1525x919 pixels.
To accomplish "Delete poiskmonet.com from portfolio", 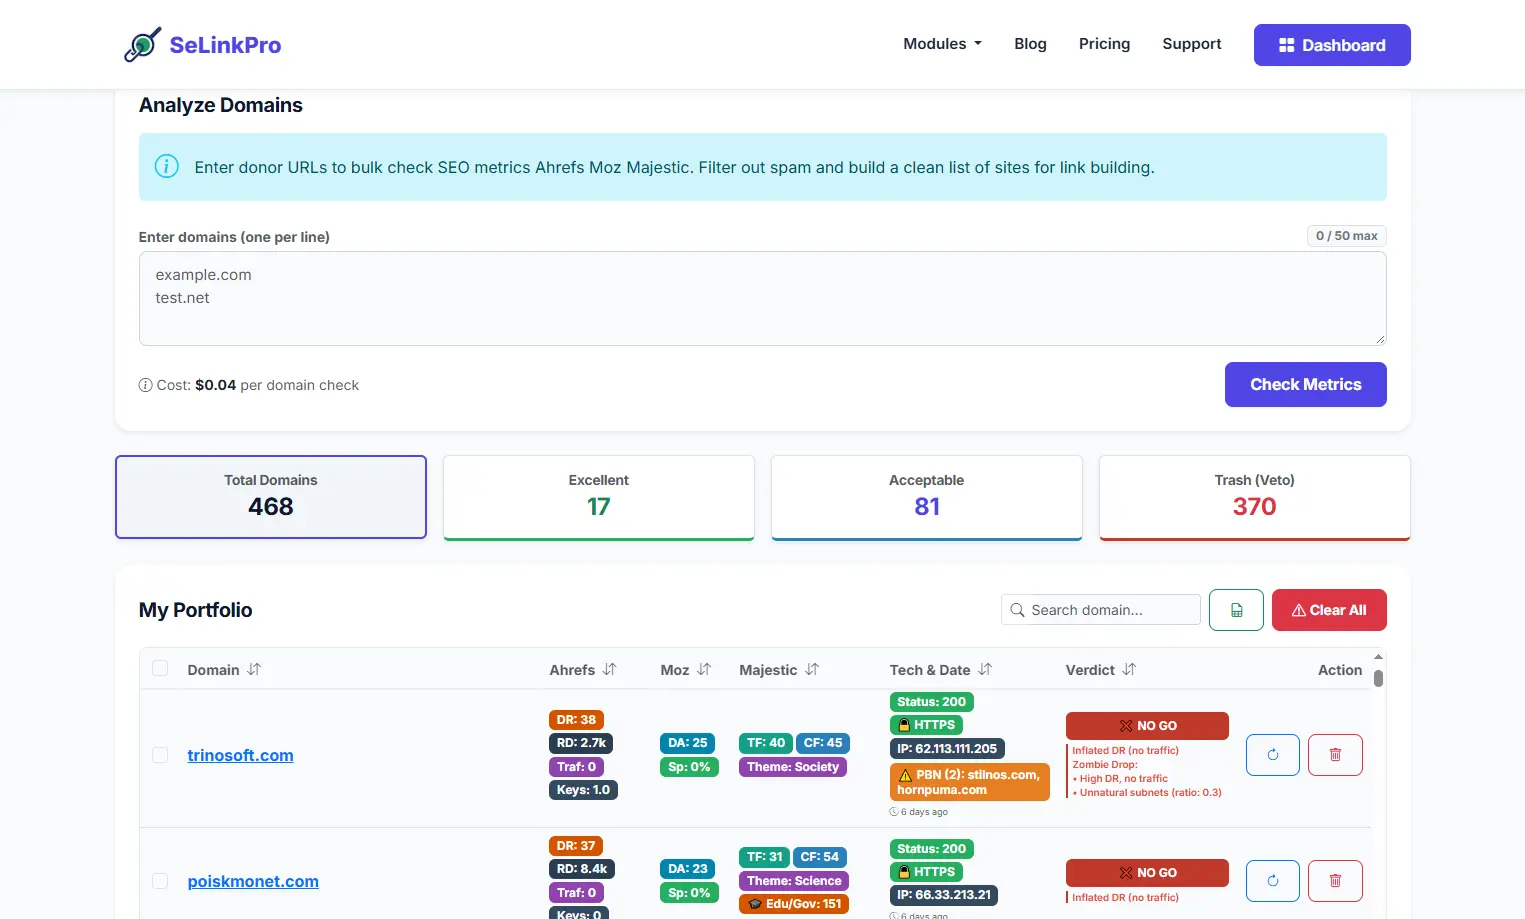I will point(1335,881).
